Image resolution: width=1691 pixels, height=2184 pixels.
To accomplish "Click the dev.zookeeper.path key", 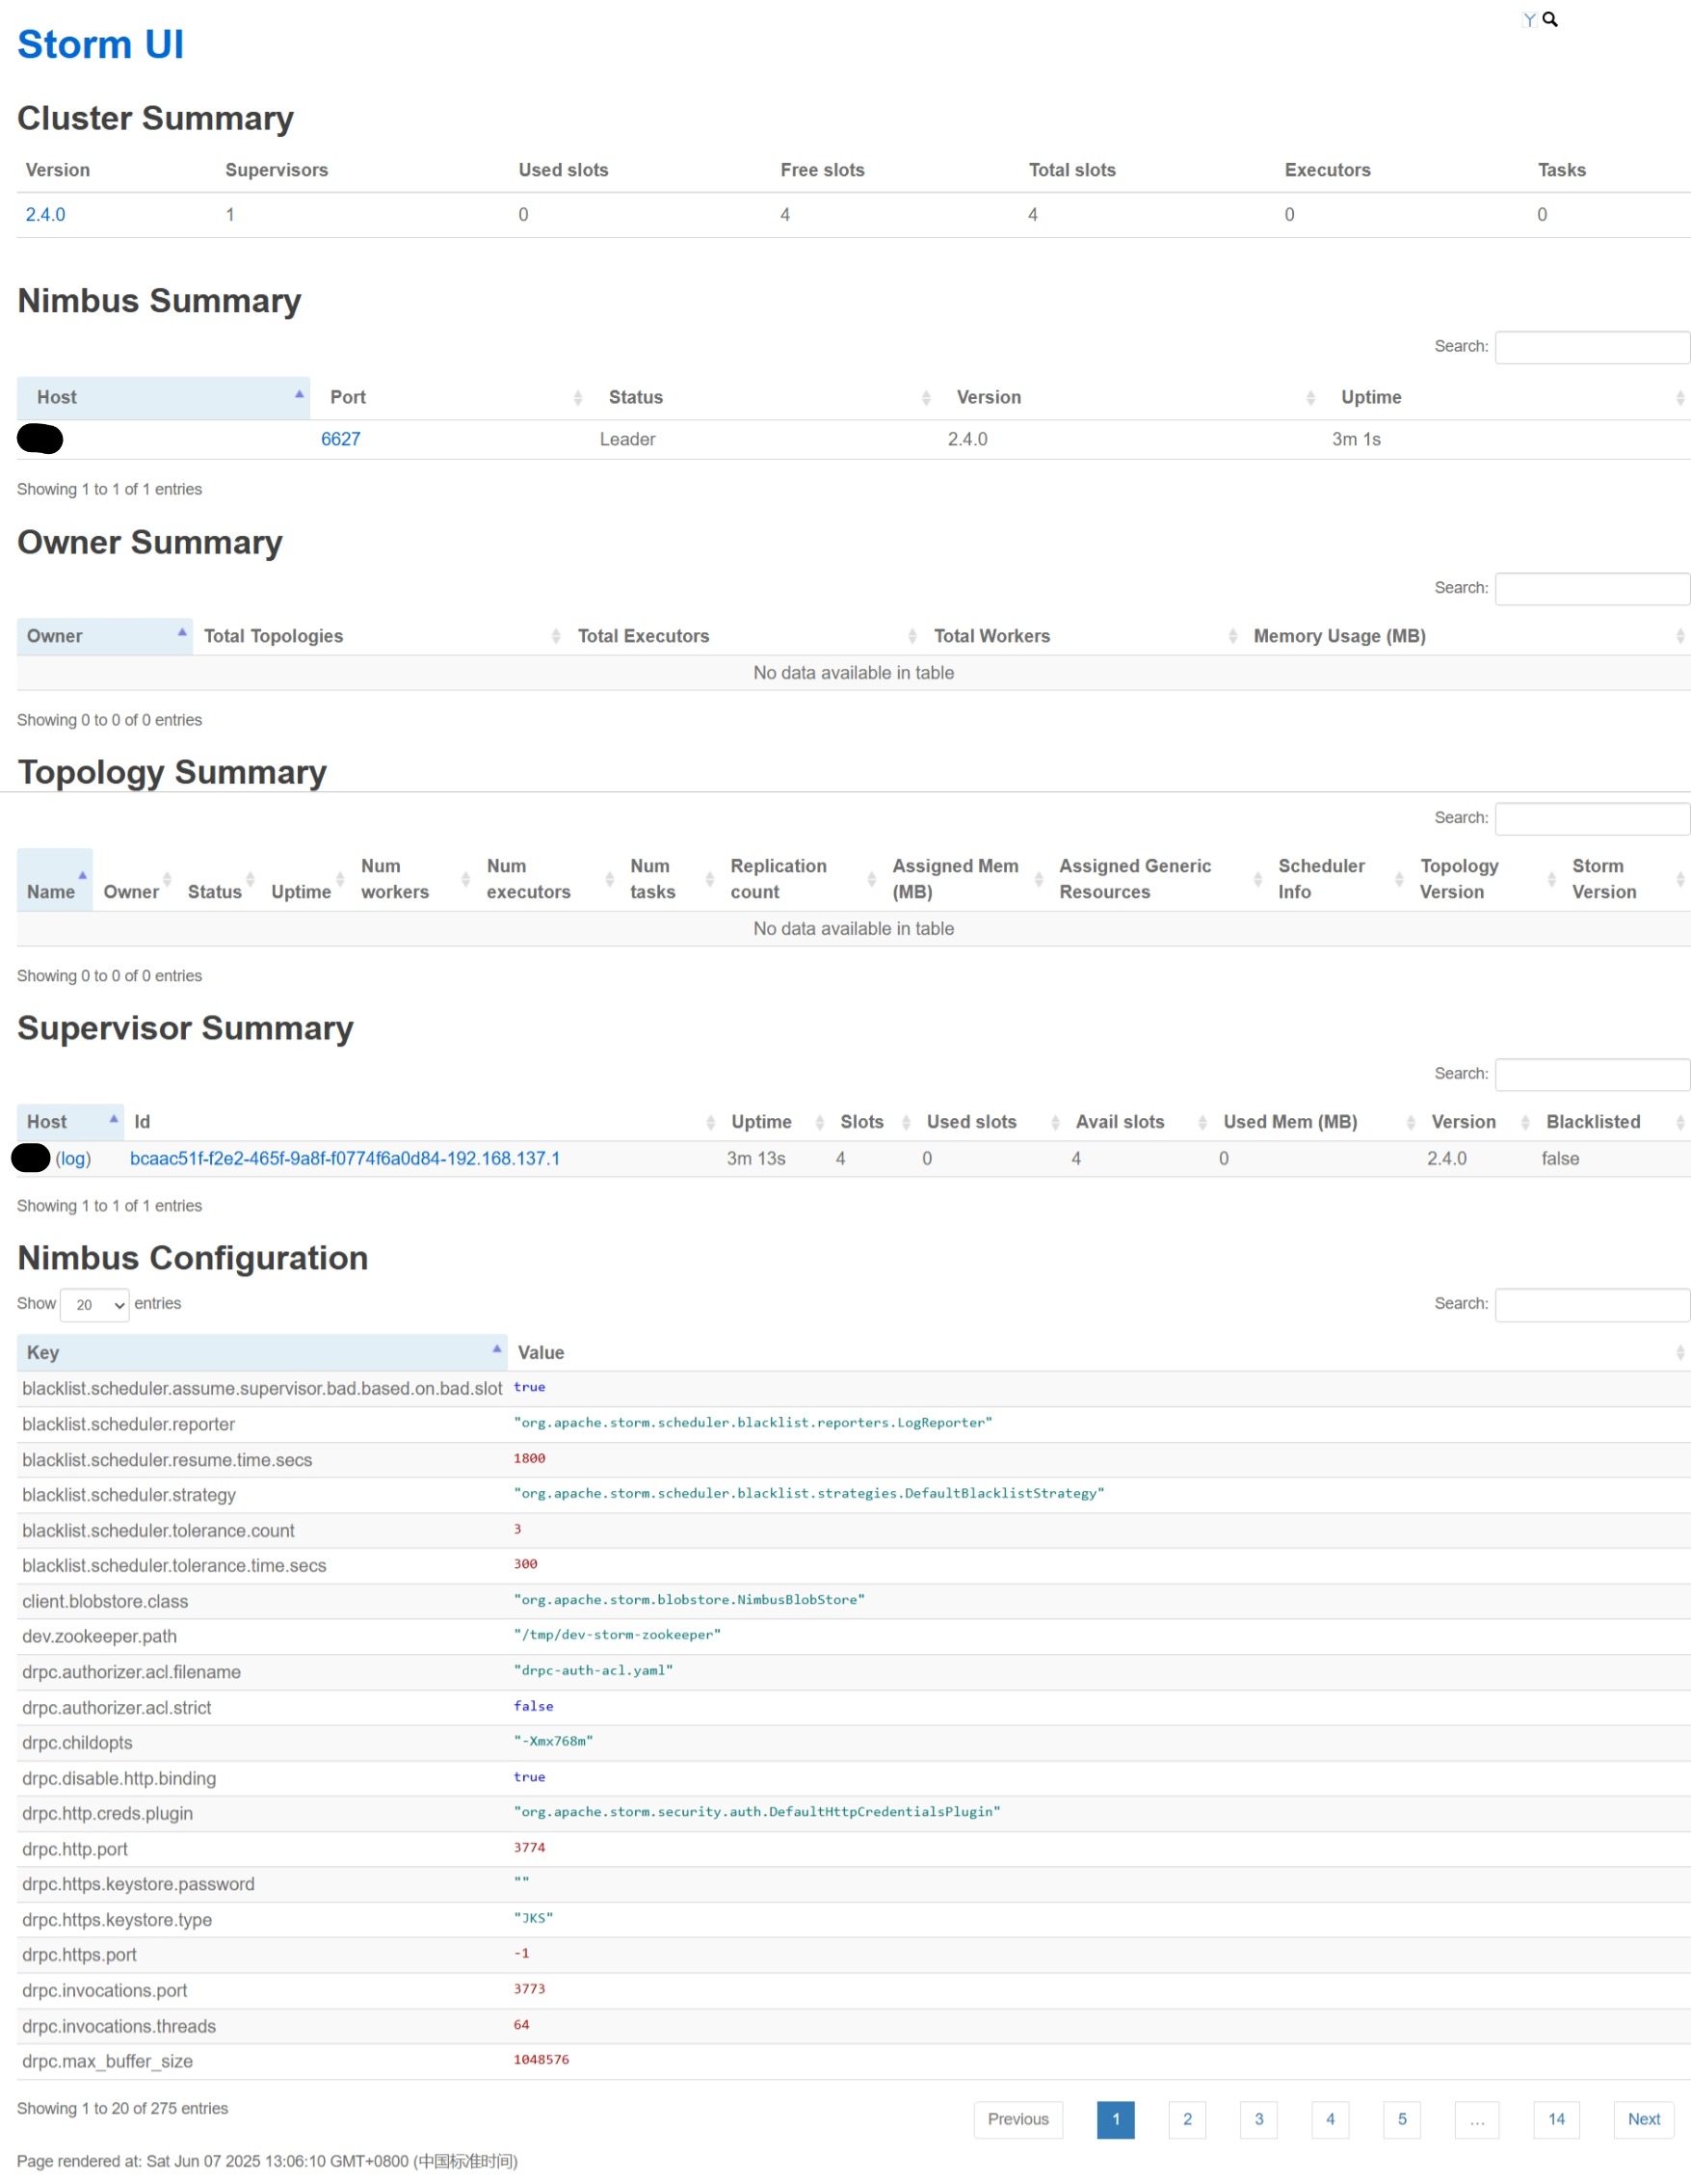I will (99, 1637).
